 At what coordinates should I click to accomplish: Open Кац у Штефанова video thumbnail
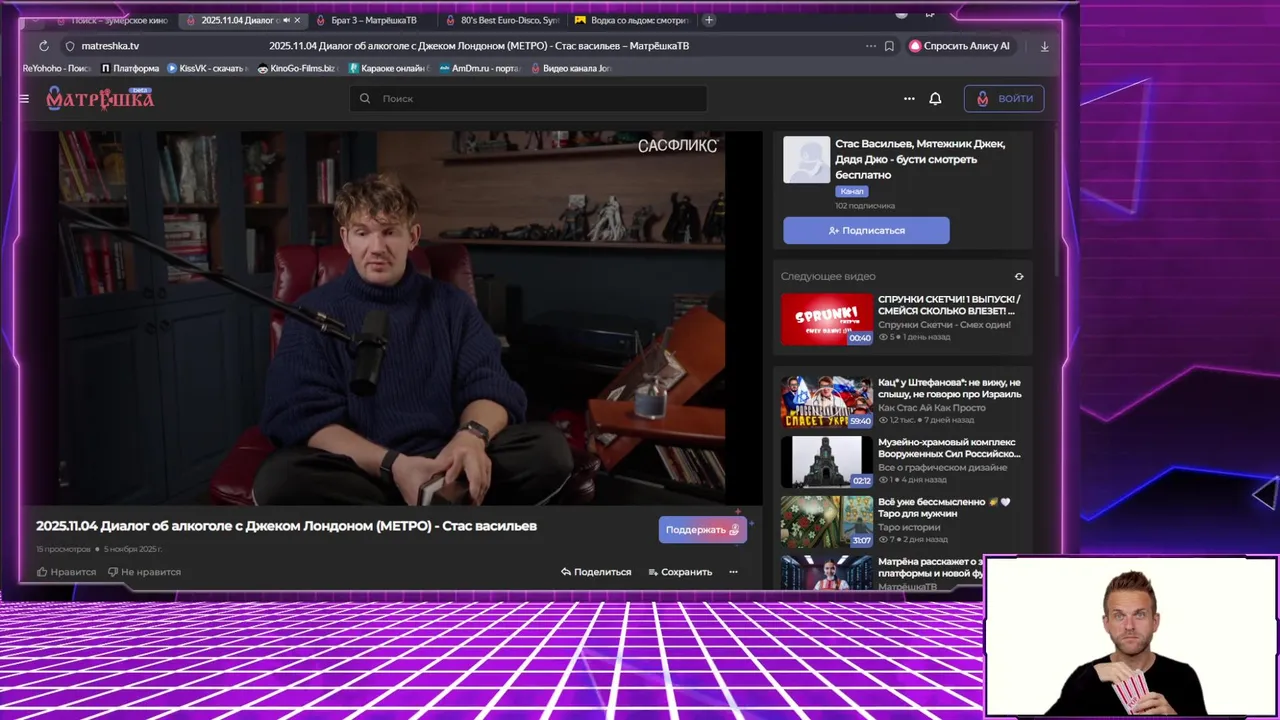point(827,402)
